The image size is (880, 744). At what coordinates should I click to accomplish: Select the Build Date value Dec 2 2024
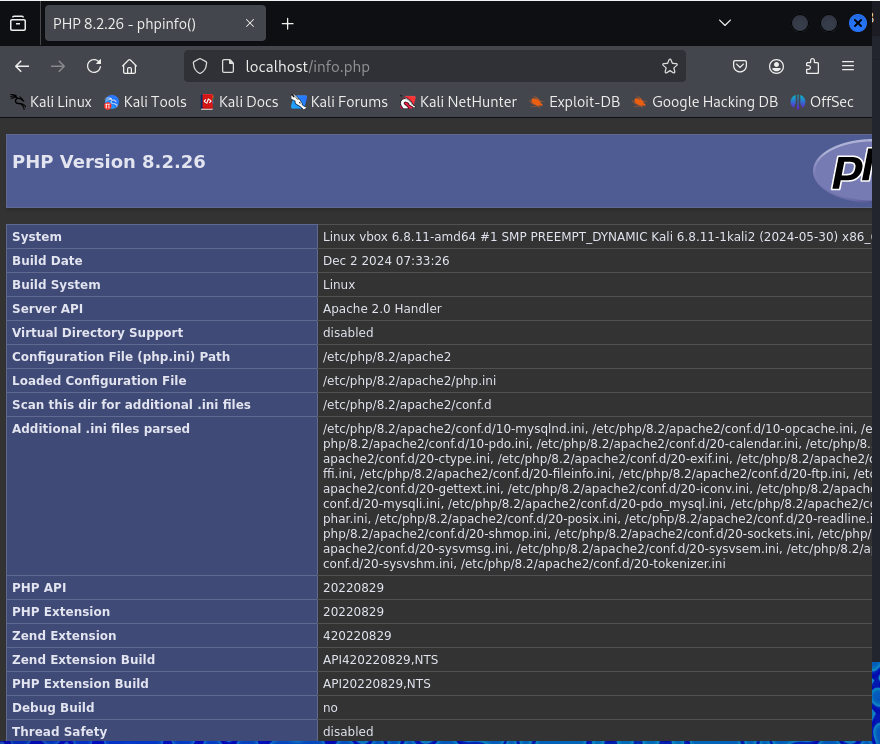[386, 261]
